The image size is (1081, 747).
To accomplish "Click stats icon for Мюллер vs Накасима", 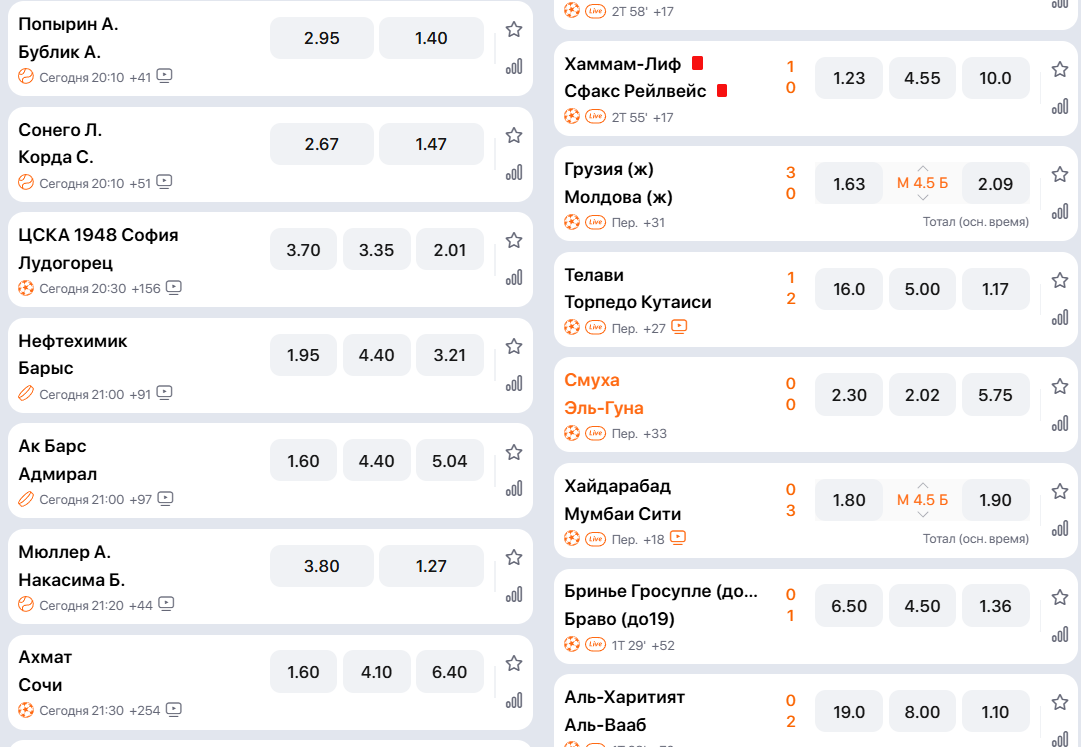I will pyautogui.click(x=514, y=594).
